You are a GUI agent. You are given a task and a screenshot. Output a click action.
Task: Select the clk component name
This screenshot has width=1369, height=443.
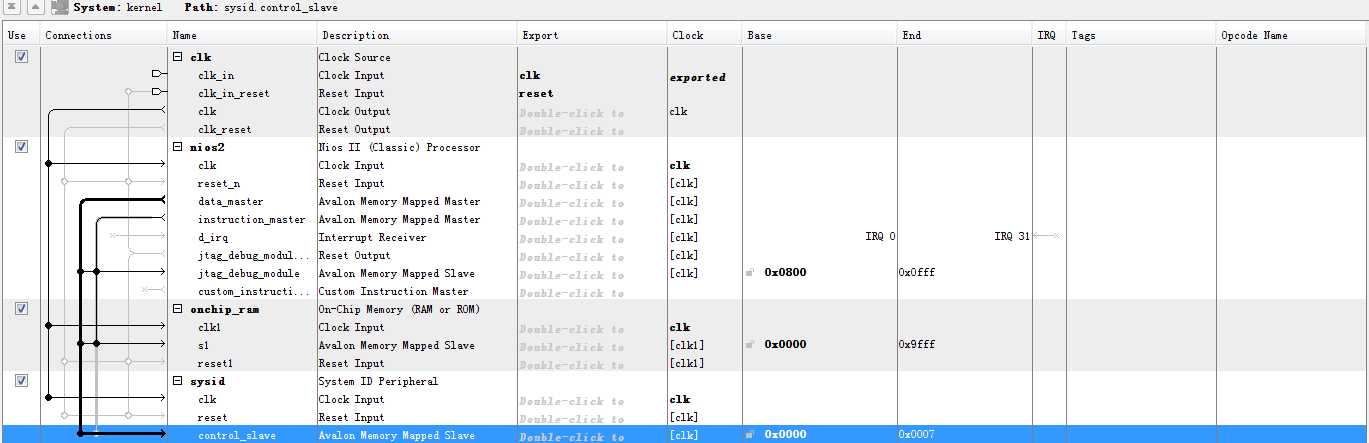click(x=200, y=57)
